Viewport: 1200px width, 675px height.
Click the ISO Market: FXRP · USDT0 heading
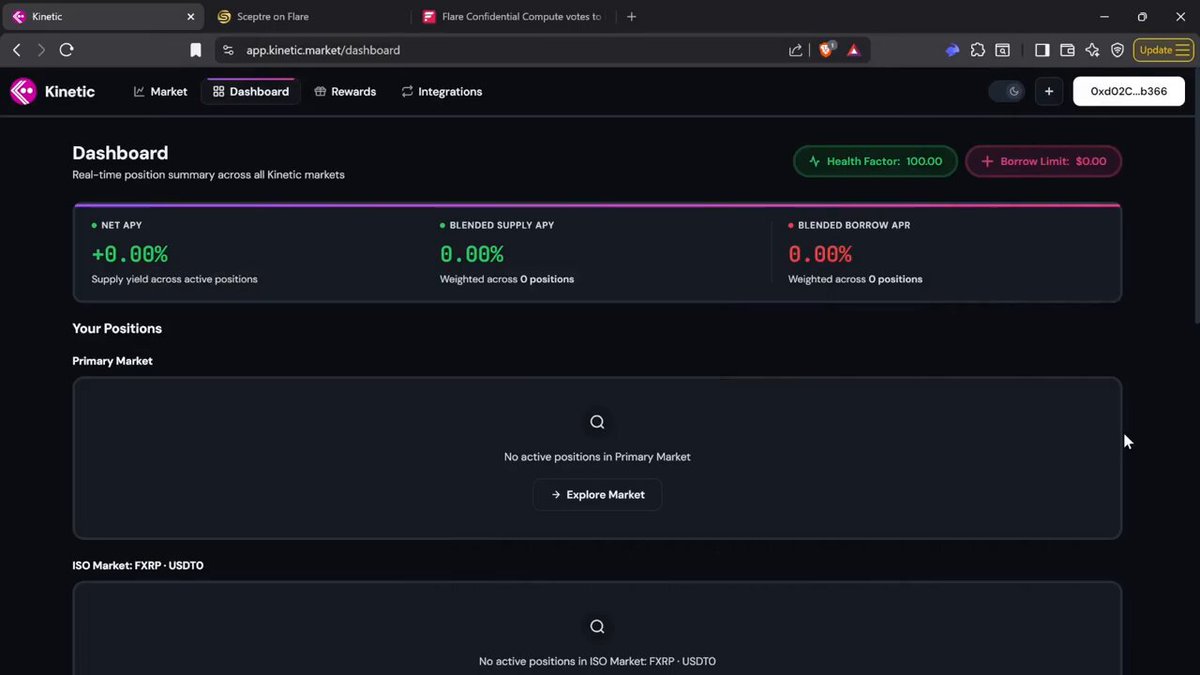(x=138, y=565)
